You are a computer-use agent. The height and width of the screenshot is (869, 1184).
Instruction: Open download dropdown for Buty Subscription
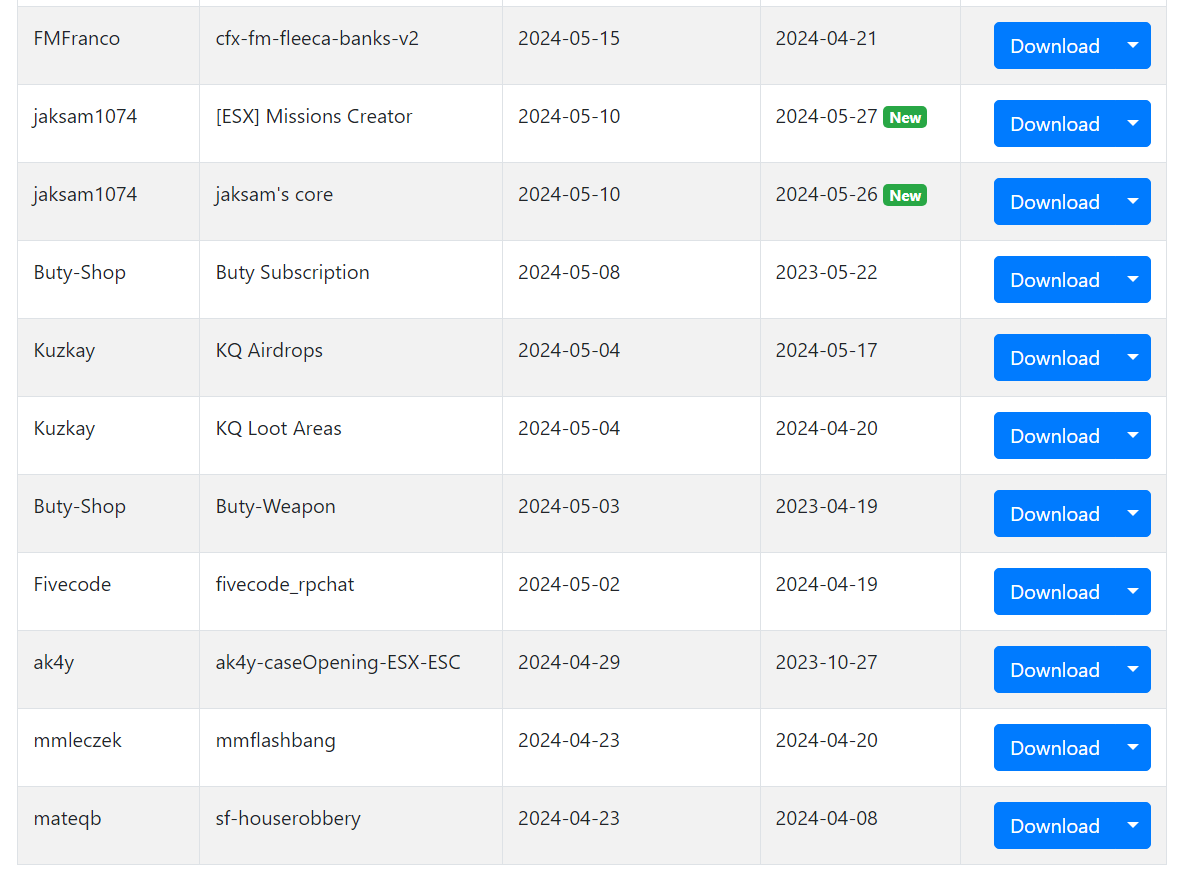[x=1133, y=280]
